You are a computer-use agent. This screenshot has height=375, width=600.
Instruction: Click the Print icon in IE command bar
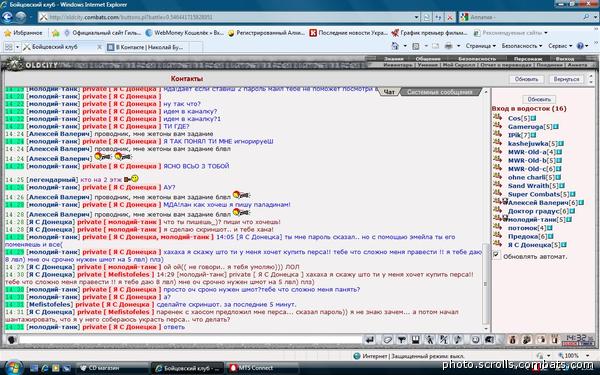[448, 46]
